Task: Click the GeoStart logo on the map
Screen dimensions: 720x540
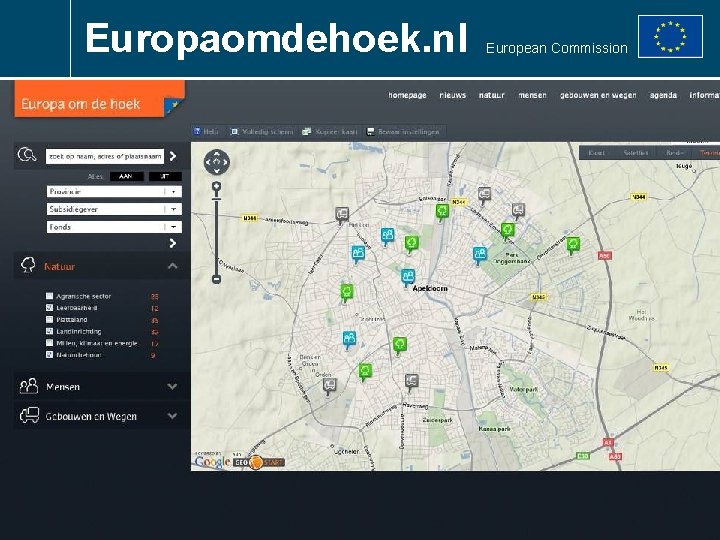Action: pyautogui.click(x=259, y=462)
